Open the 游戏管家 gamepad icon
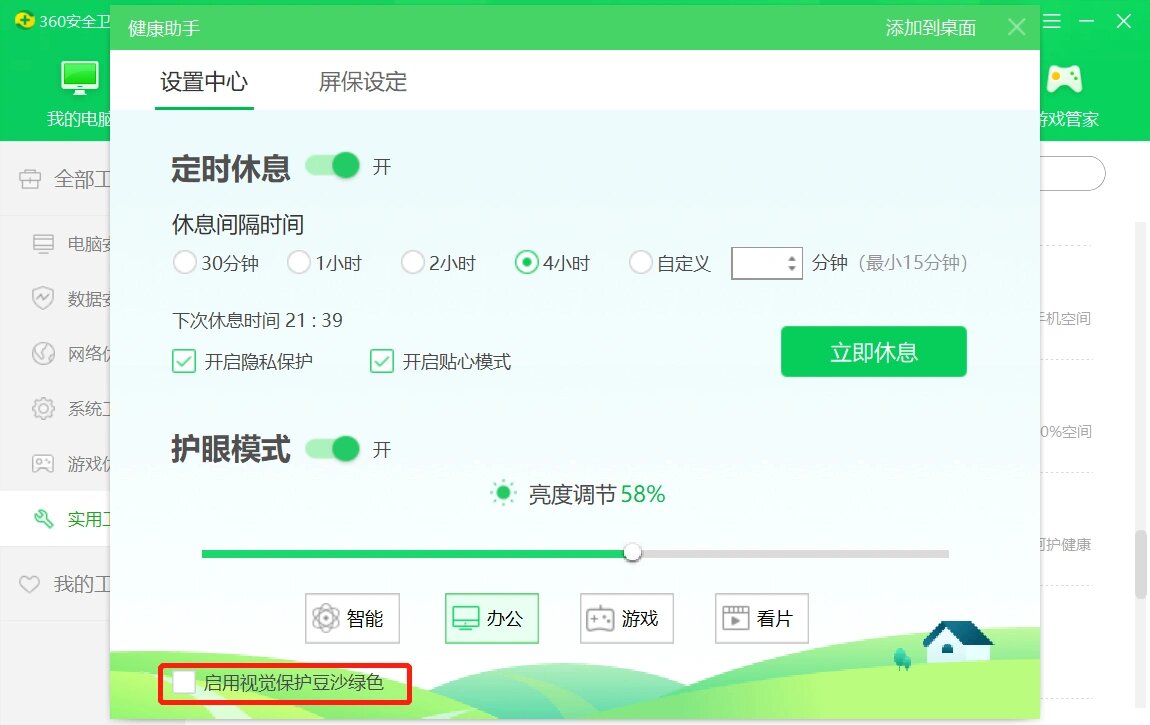The width and height of the screenshot is (1150, 725). [x=1064, y=78]
